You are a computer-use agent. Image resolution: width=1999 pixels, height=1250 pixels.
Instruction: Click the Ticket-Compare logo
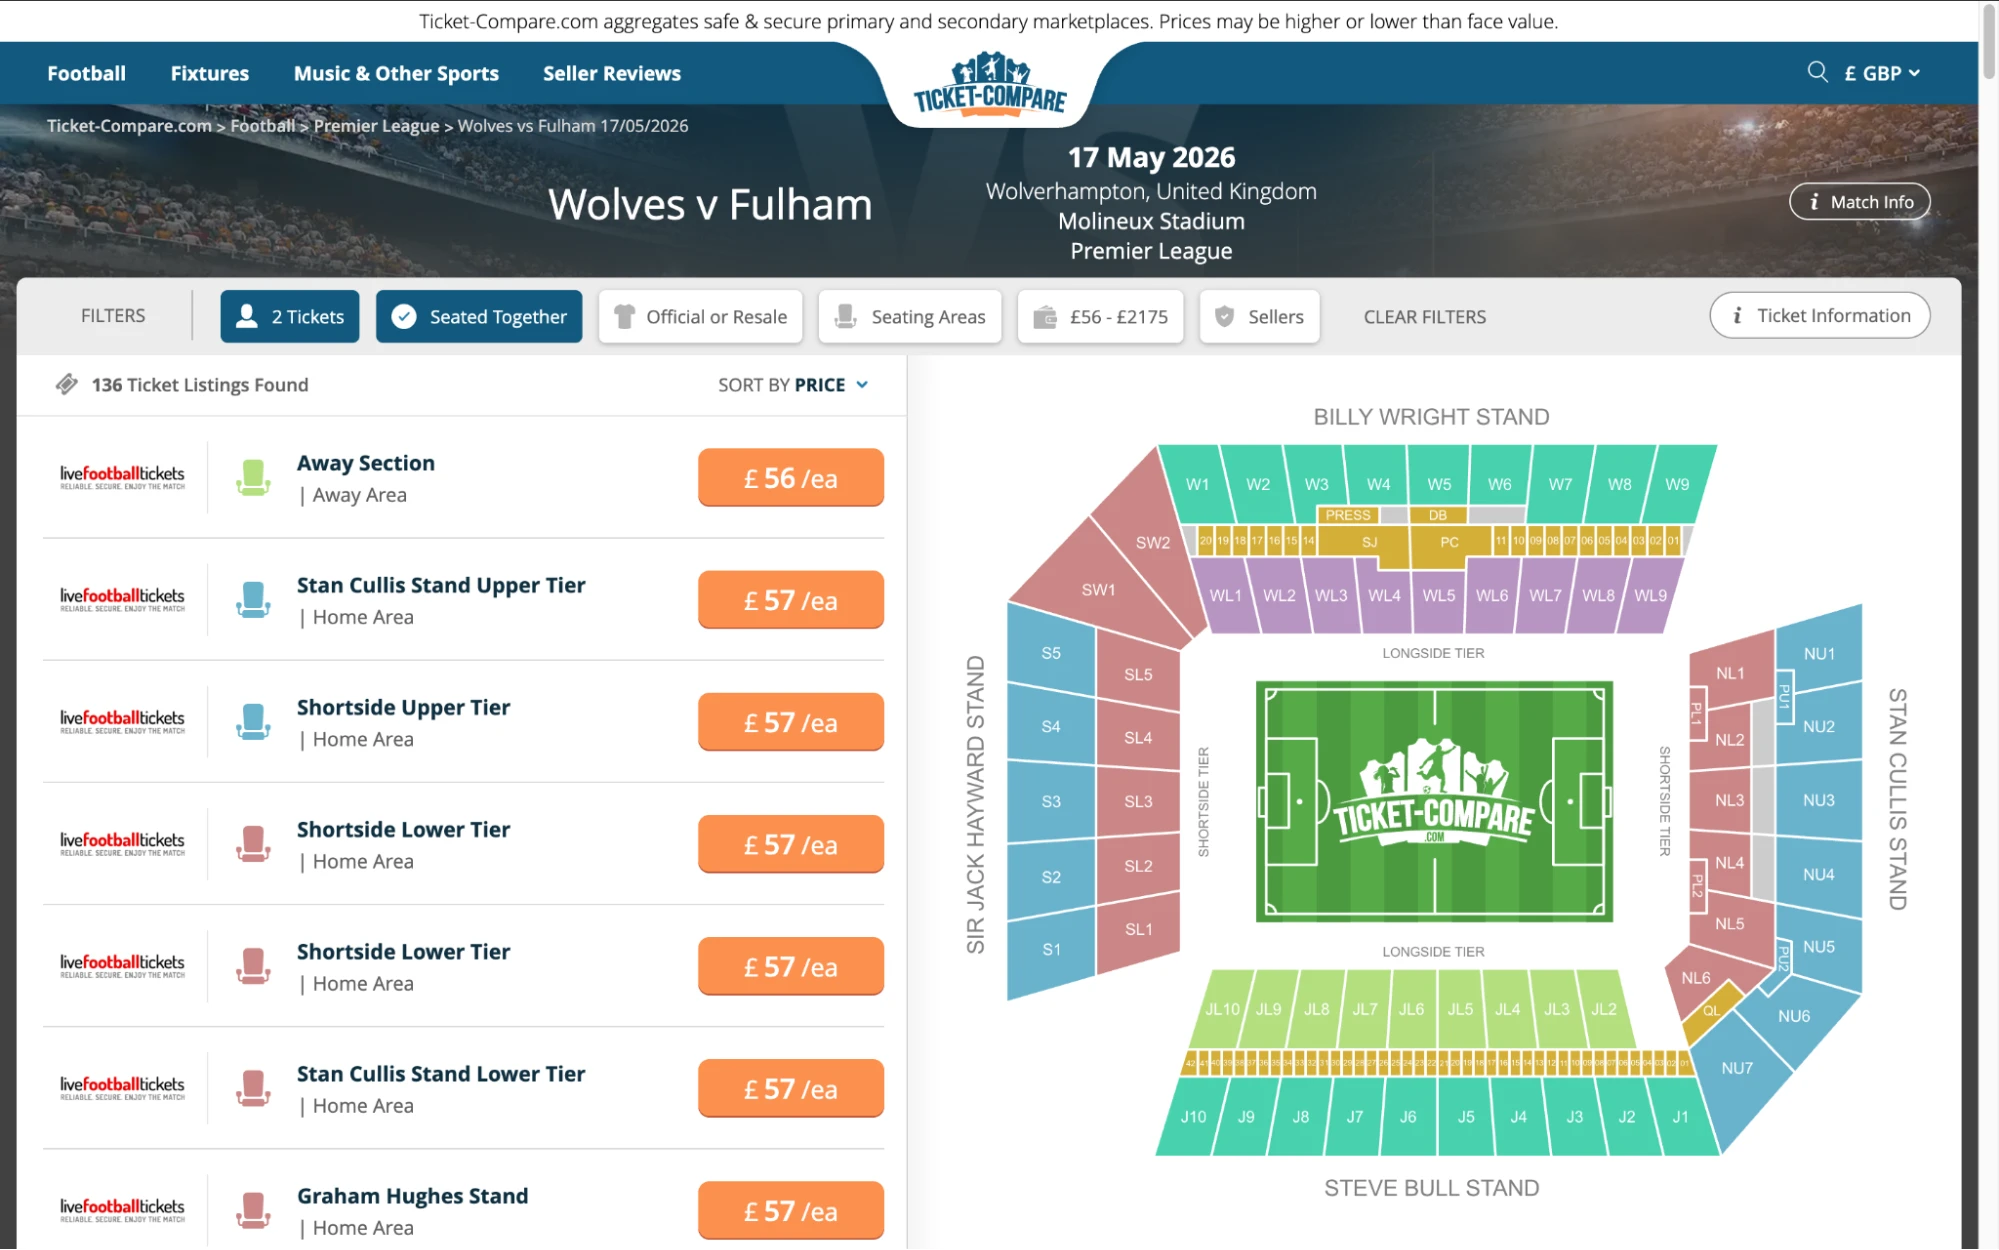(989, 88)
